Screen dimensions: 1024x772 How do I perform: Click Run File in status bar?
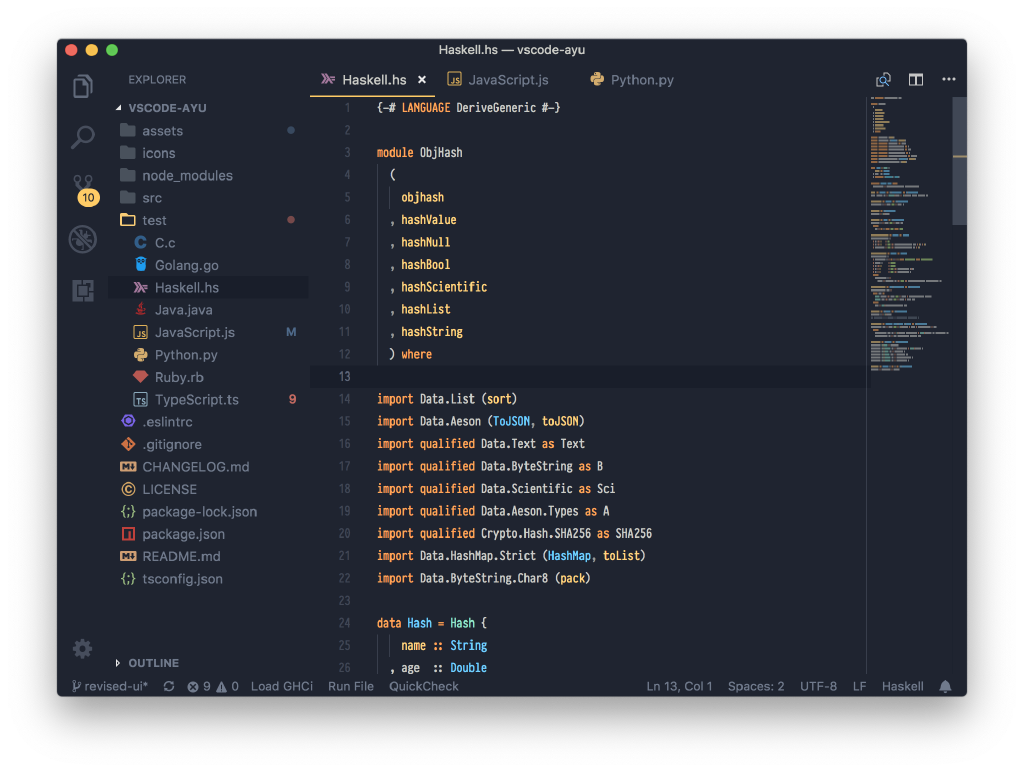tap(351, 686)
